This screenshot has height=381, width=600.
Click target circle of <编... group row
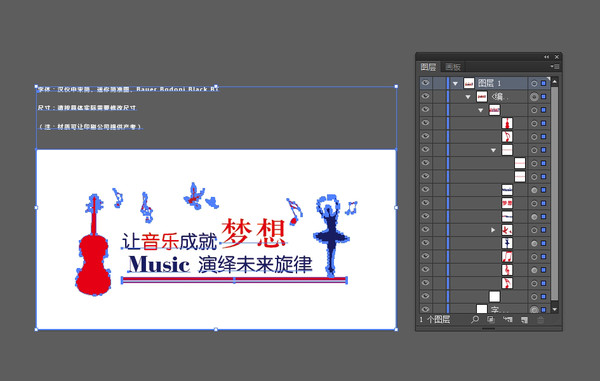(x=534, y=97)
